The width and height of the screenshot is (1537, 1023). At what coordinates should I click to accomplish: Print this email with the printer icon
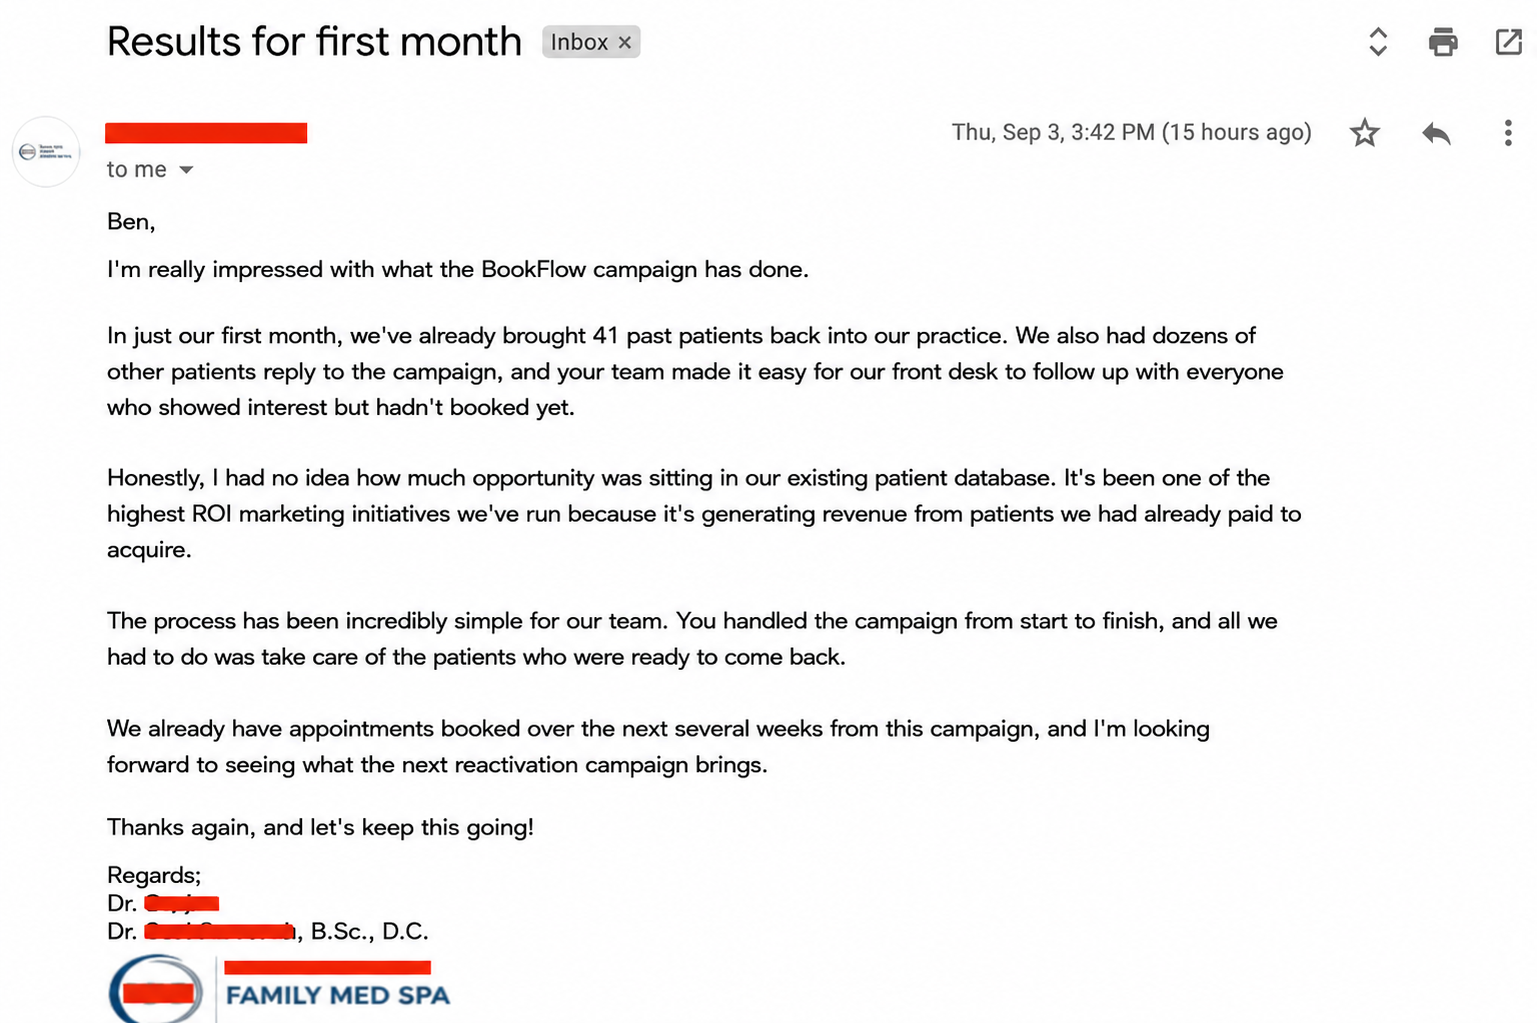coord(1442,42)
